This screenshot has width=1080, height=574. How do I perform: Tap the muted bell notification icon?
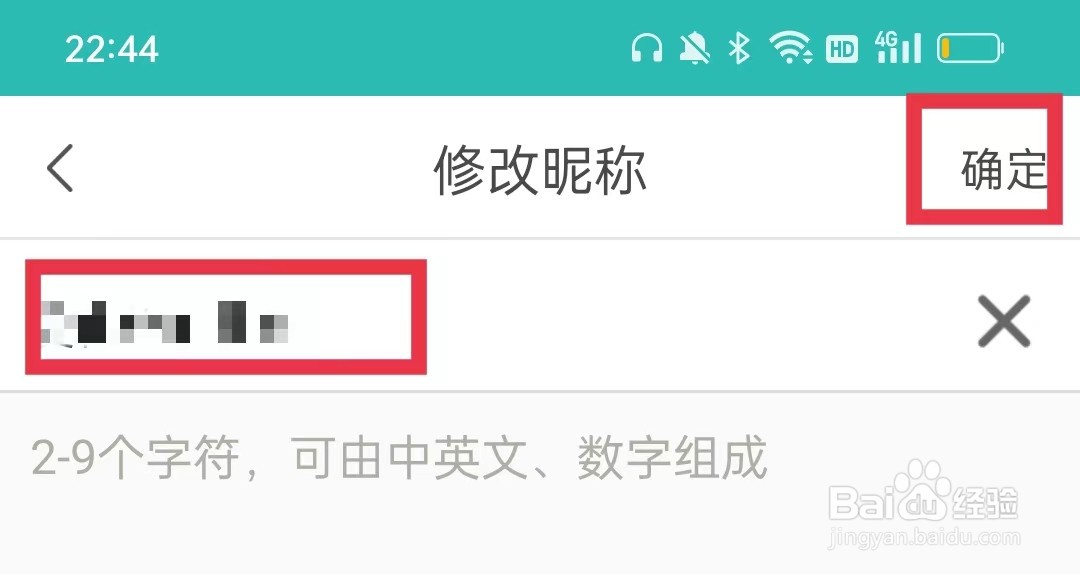click(x=694, y=49)
